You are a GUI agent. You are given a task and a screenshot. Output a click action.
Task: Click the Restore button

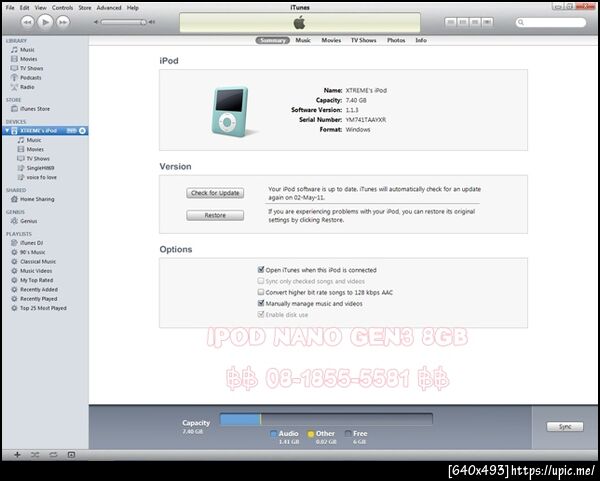(x=215, y=215)
